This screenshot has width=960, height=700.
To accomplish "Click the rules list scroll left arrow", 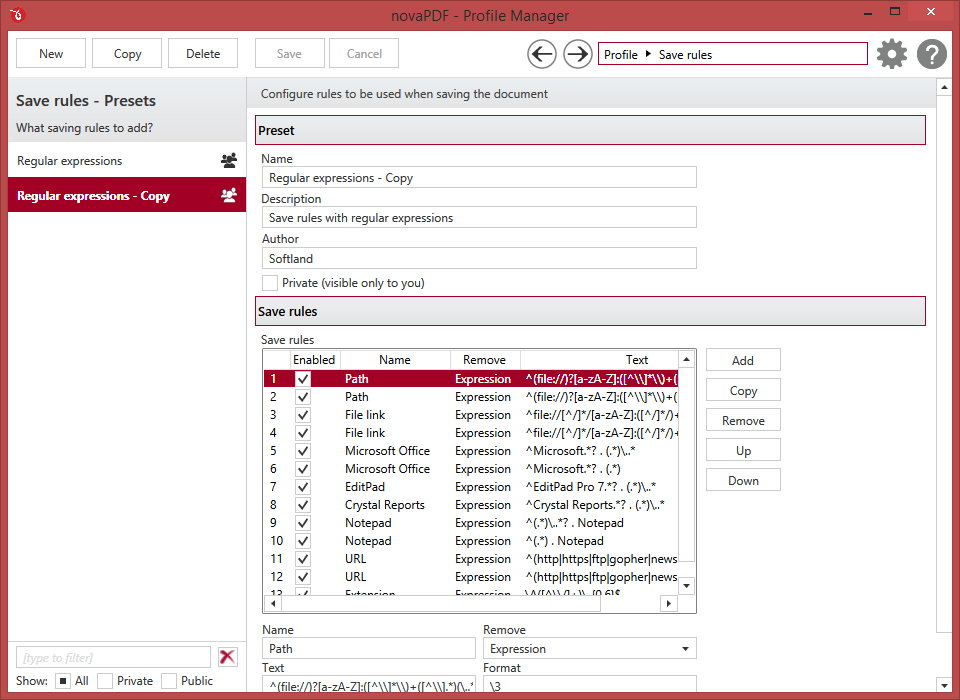I will [273, 603].
